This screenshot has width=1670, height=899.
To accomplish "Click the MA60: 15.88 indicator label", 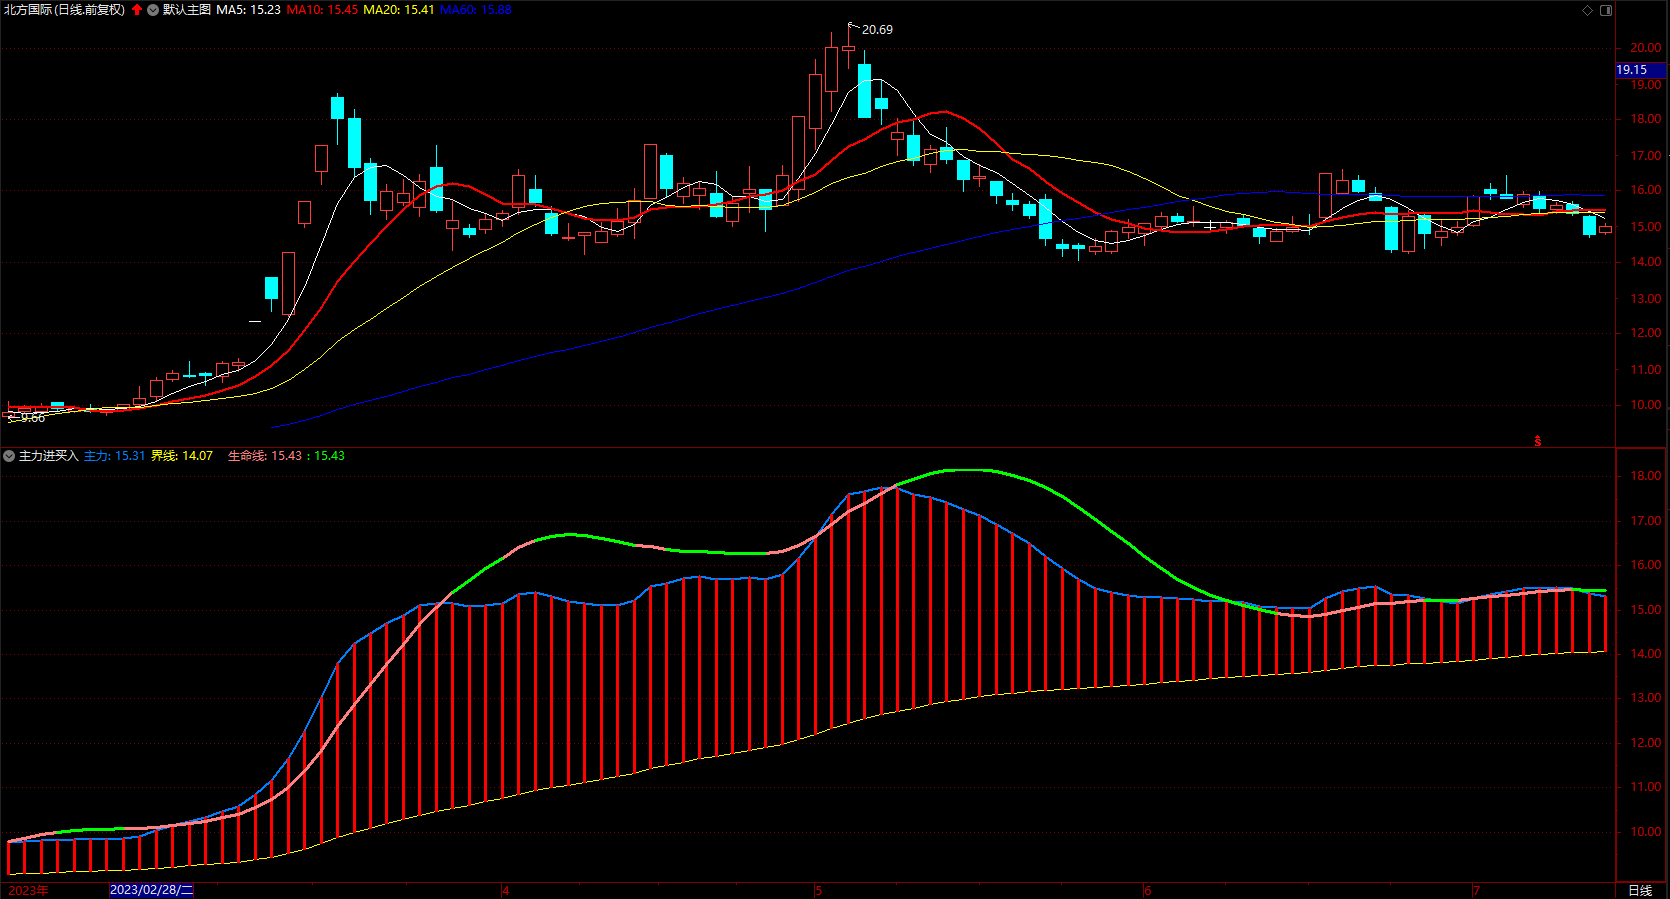I will [475, 10].
